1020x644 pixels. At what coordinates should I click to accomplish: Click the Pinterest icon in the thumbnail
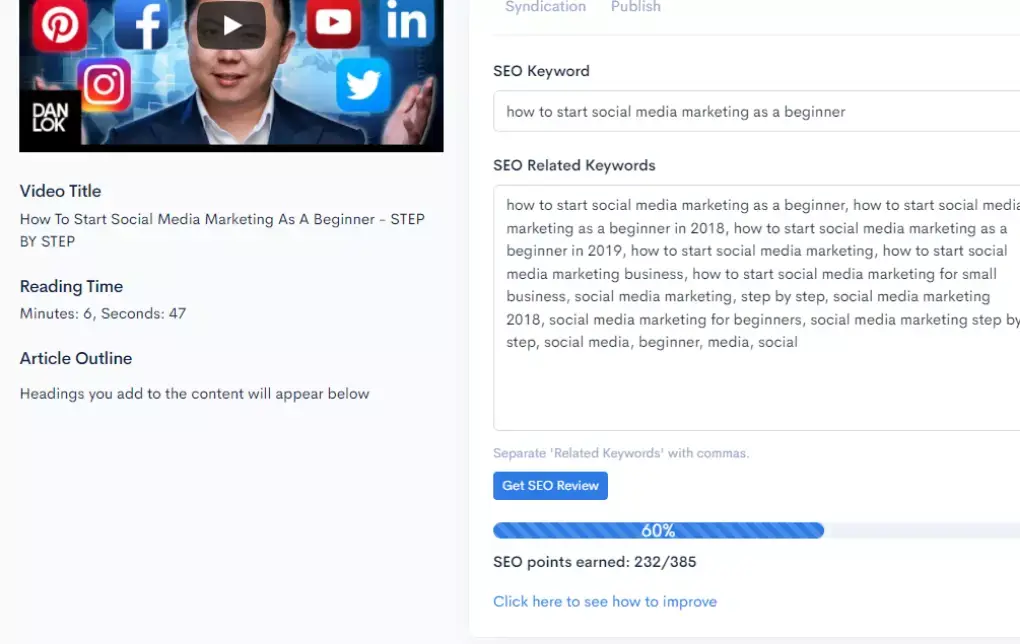point(59,25)
